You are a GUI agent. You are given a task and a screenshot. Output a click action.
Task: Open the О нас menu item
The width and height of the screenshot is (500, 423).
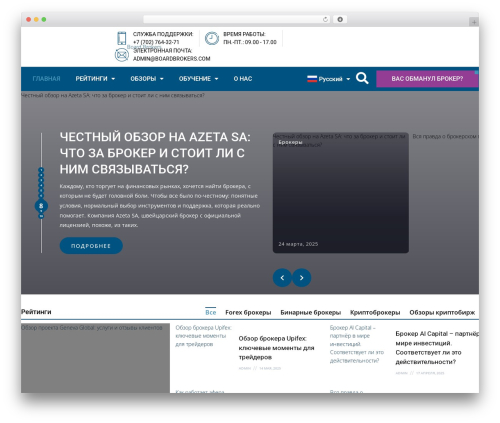click(x=243, y=79)
